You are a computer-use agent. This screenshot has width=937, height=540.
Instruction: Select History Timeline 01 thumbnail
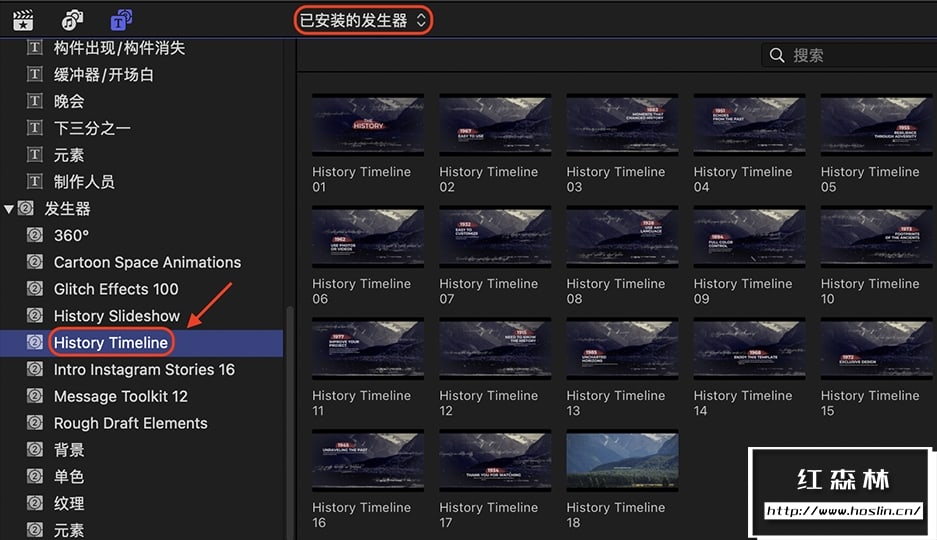point(368,124)
